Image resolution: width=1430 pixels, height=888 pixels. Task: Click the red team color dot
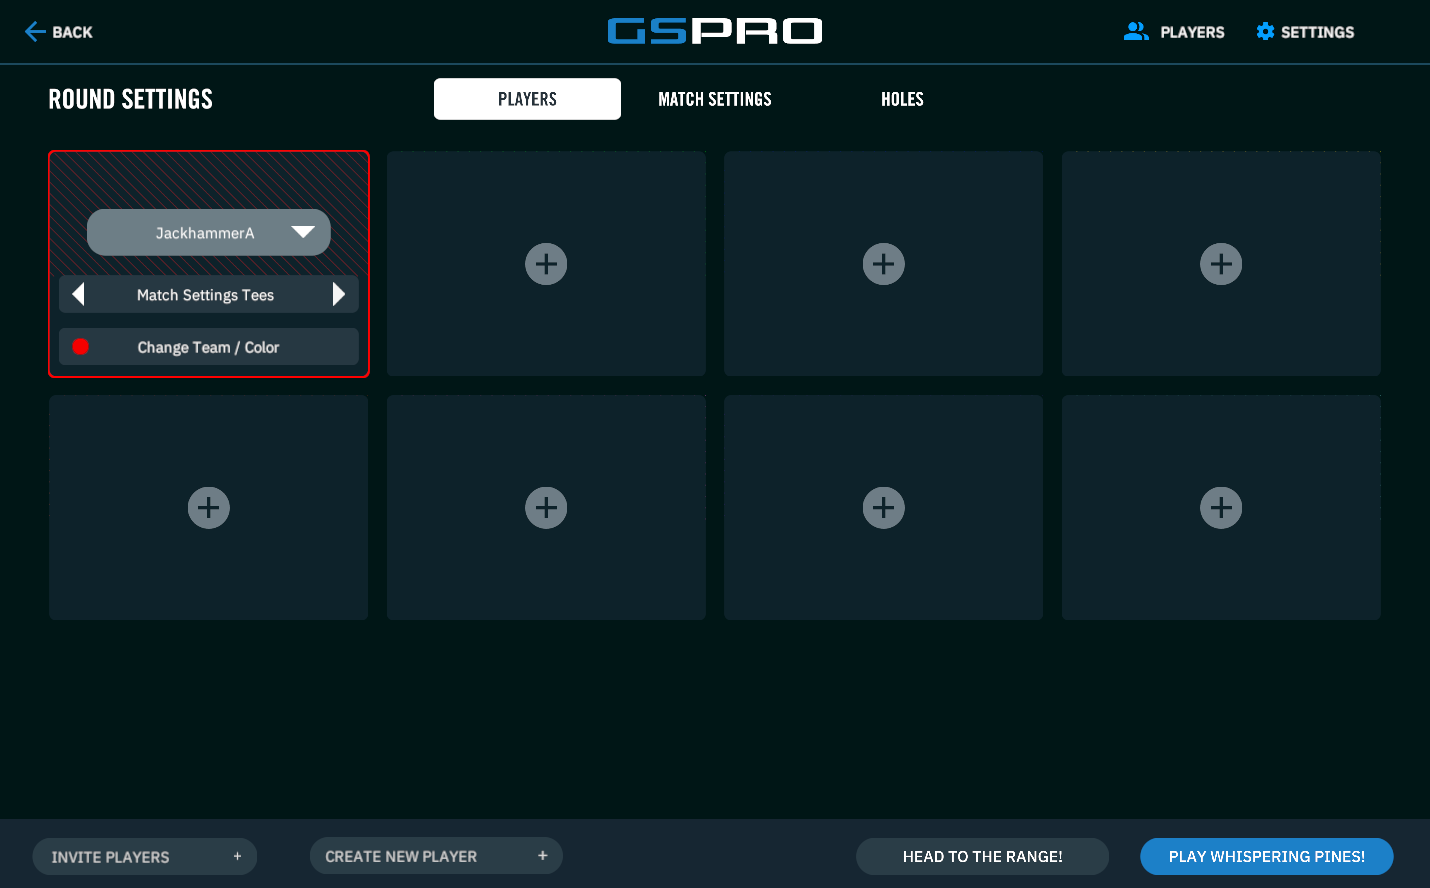point(81,347)
